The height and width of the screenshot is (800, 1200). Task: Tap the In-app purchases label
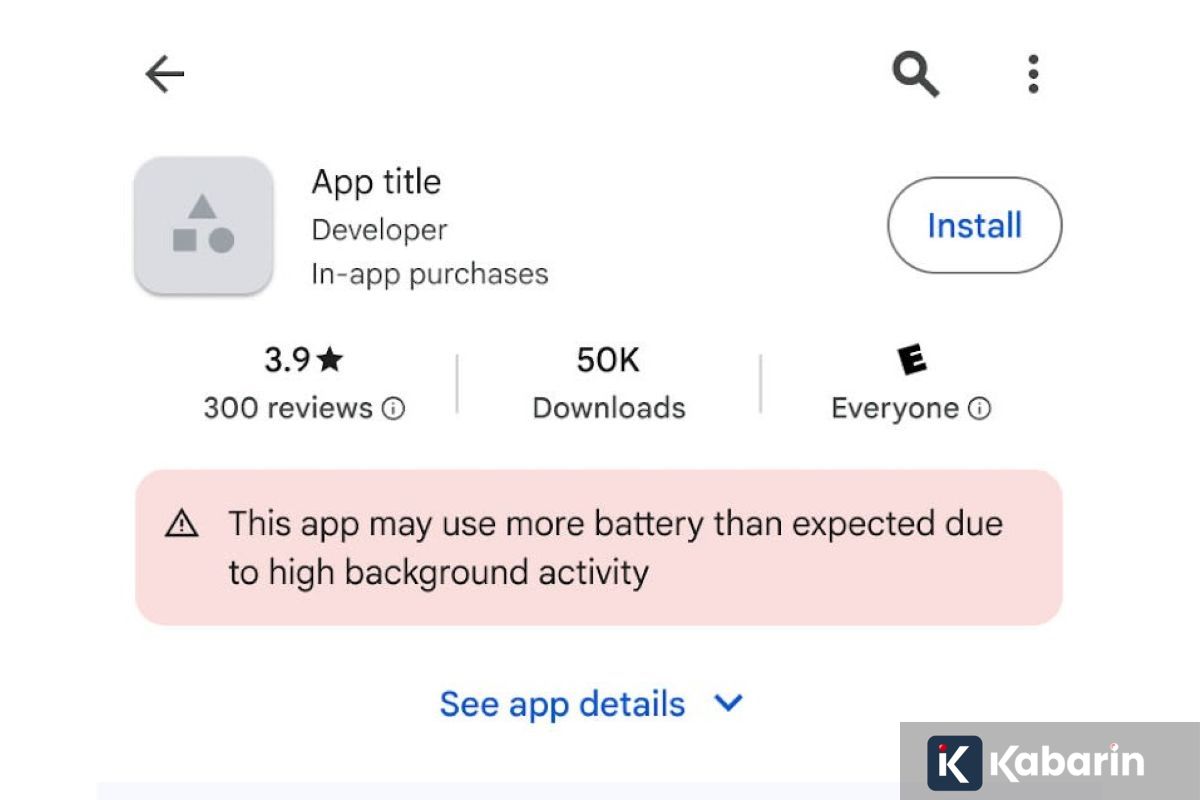(430, 274)
